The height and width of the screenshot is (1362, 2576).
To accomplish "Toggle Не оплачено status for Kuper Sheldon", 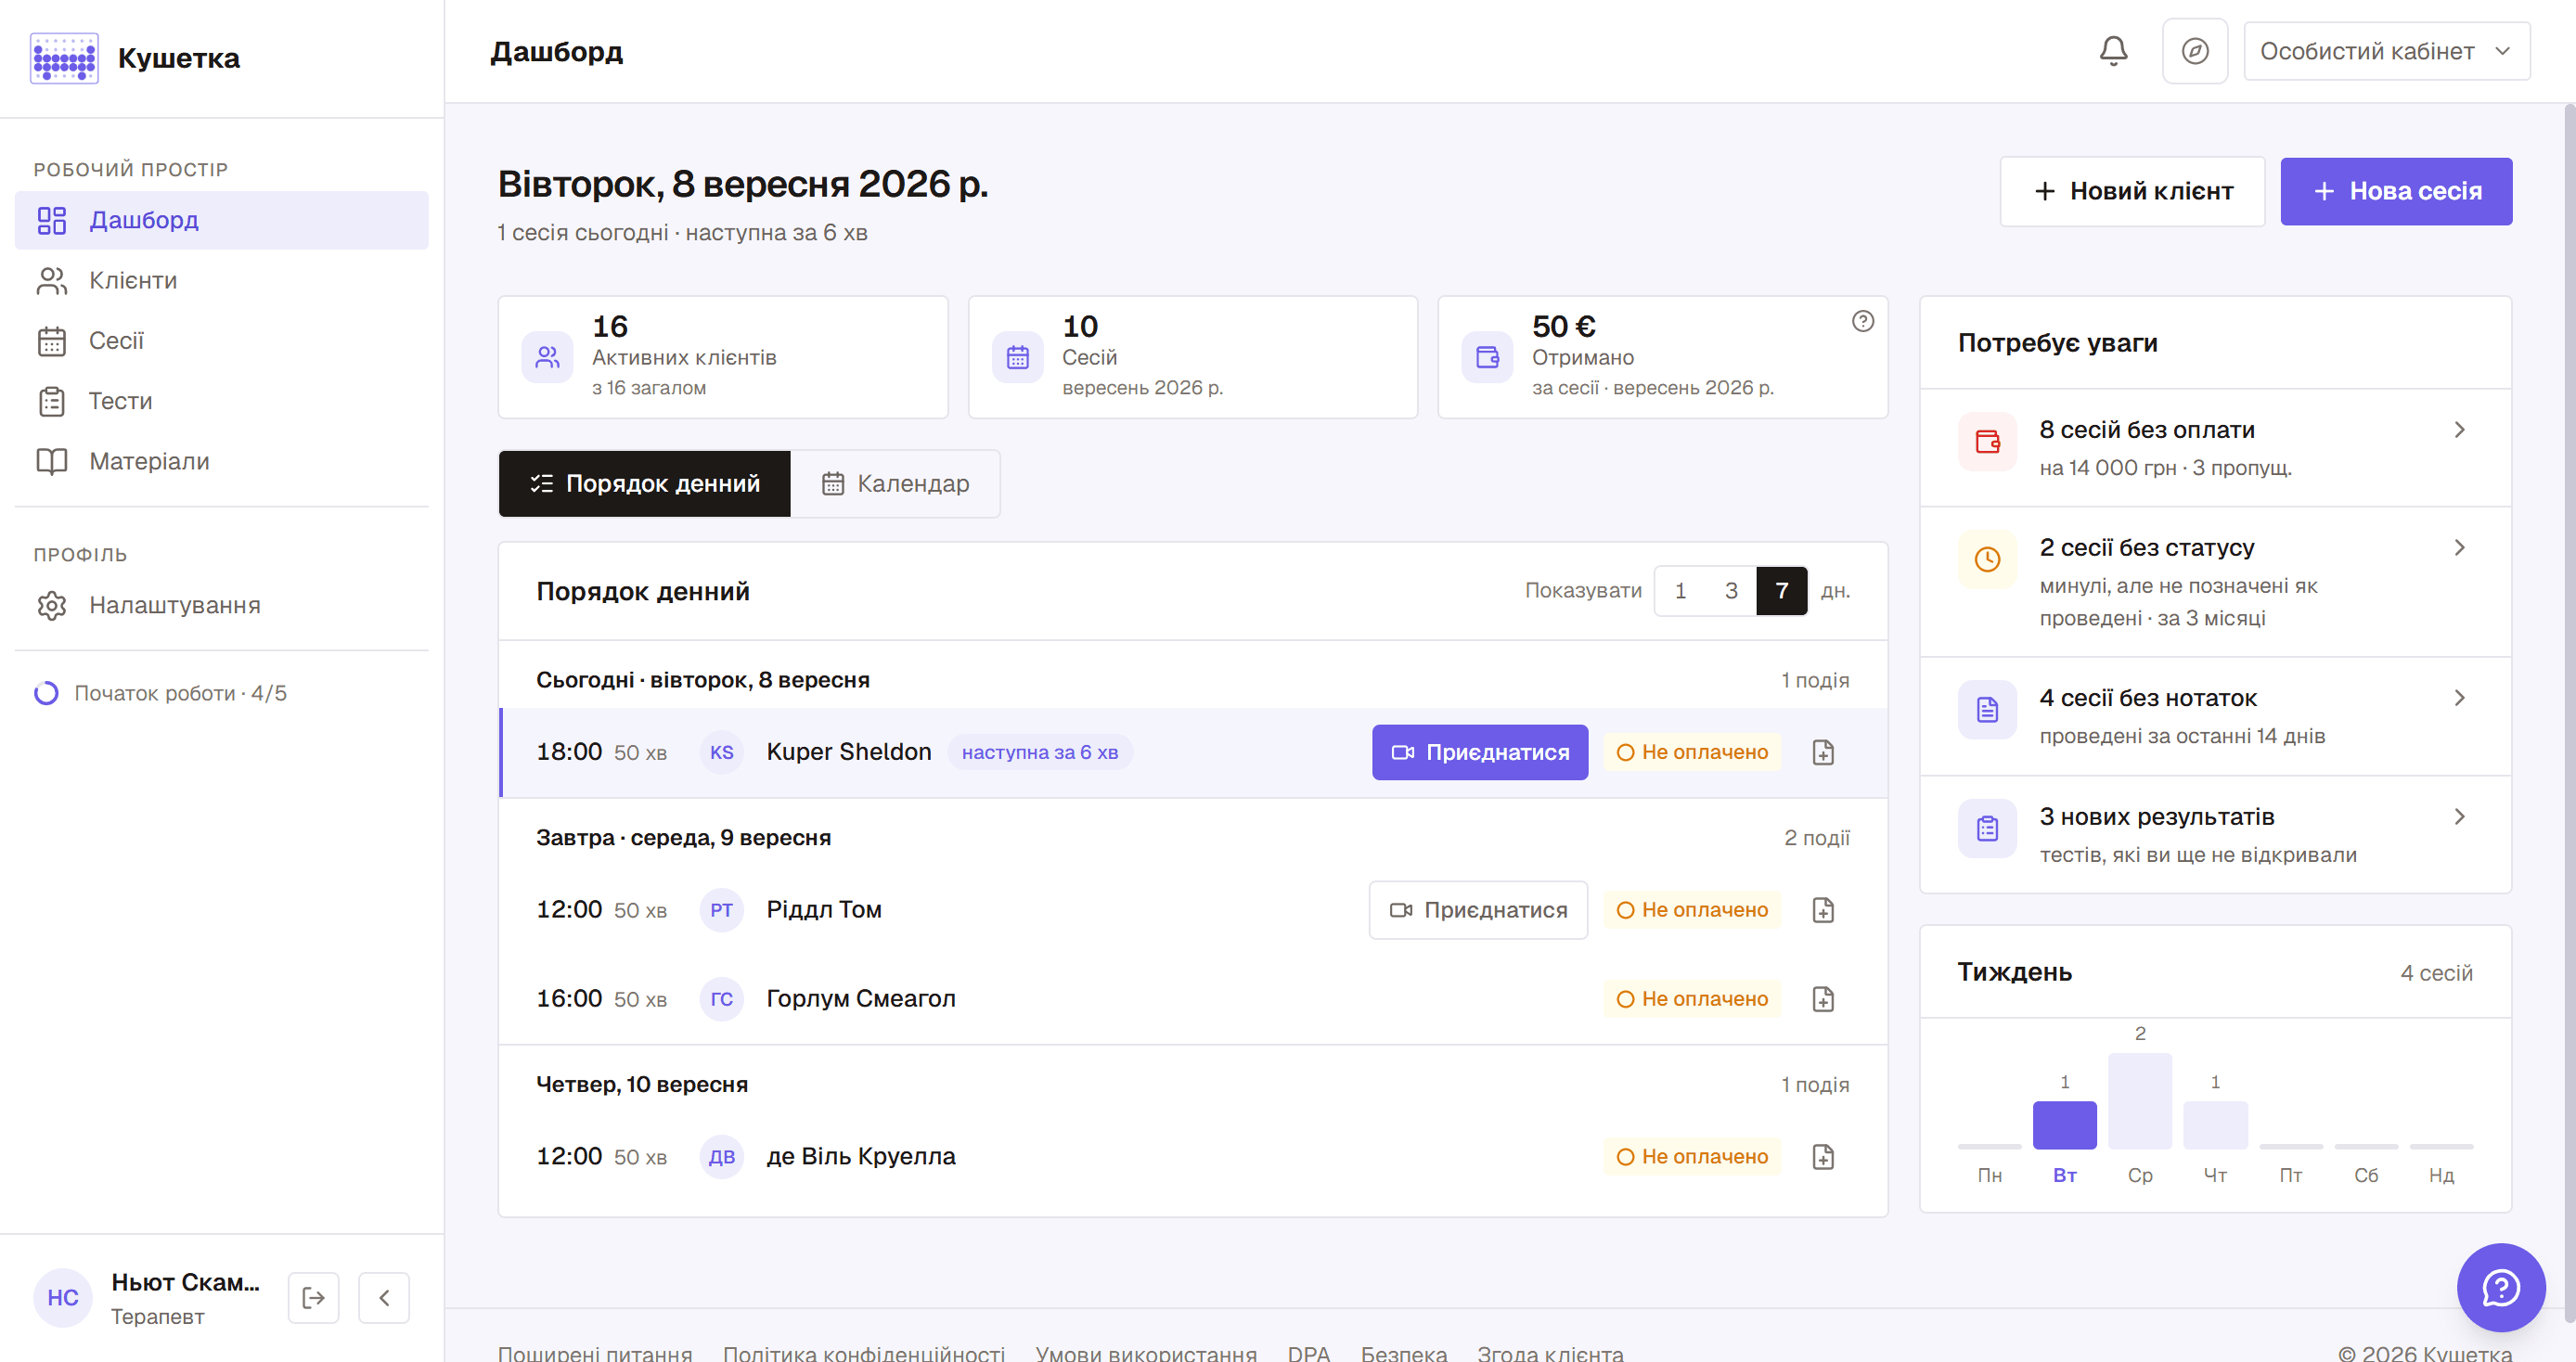I will 1692,752.
